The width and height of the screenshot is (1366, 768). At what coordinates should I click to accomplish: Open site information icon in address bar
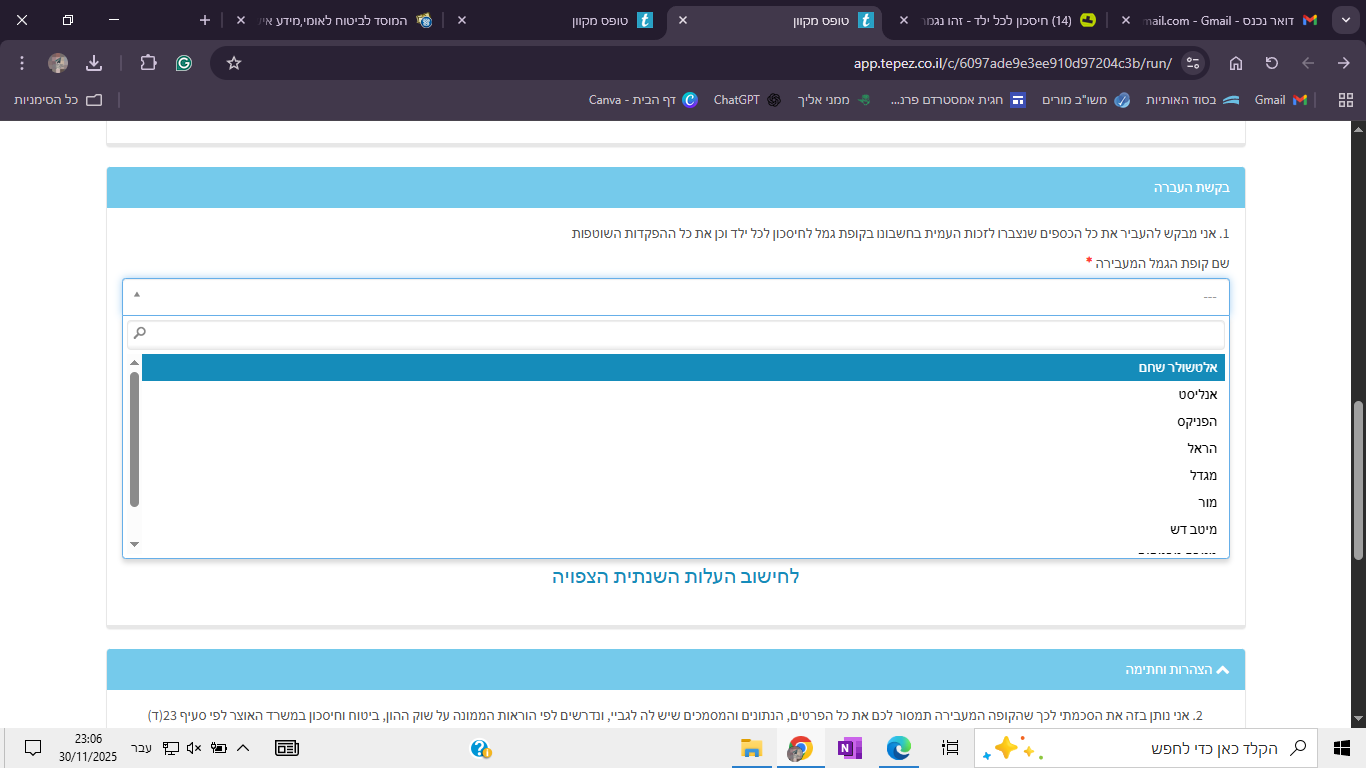(x=1192, y=63)
